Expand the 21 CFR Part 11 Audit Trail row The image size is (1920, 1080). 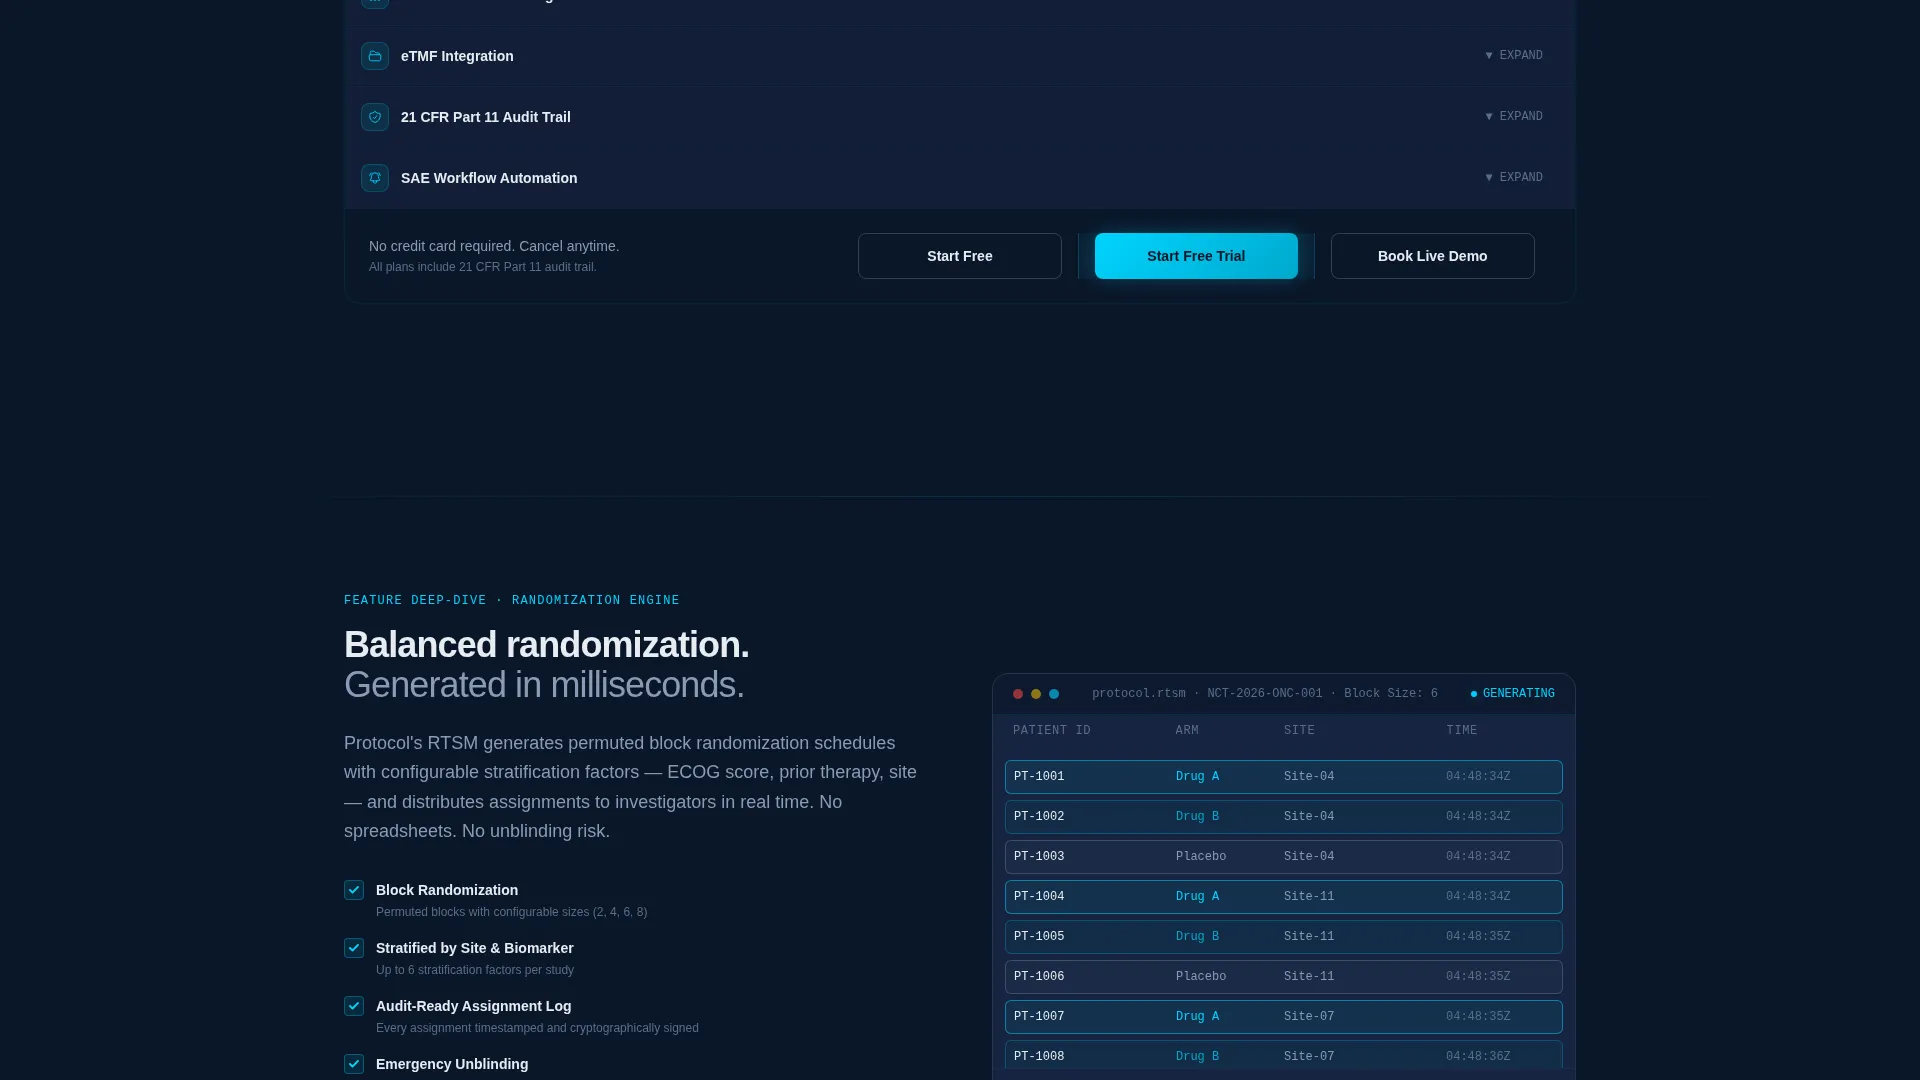[1514, 117]
